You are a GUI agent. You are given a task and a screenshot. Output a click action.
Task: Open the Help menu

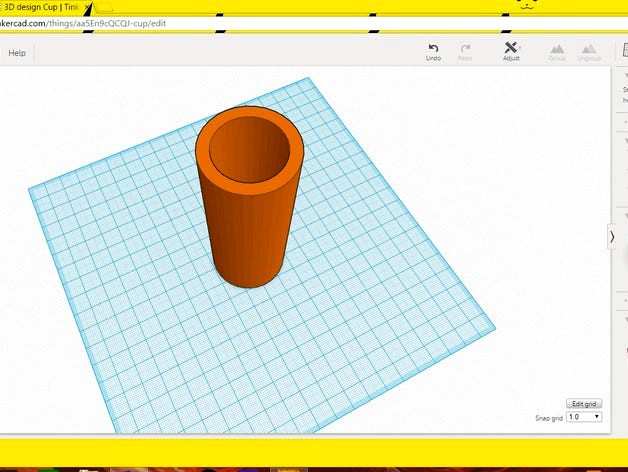point(17,53)
